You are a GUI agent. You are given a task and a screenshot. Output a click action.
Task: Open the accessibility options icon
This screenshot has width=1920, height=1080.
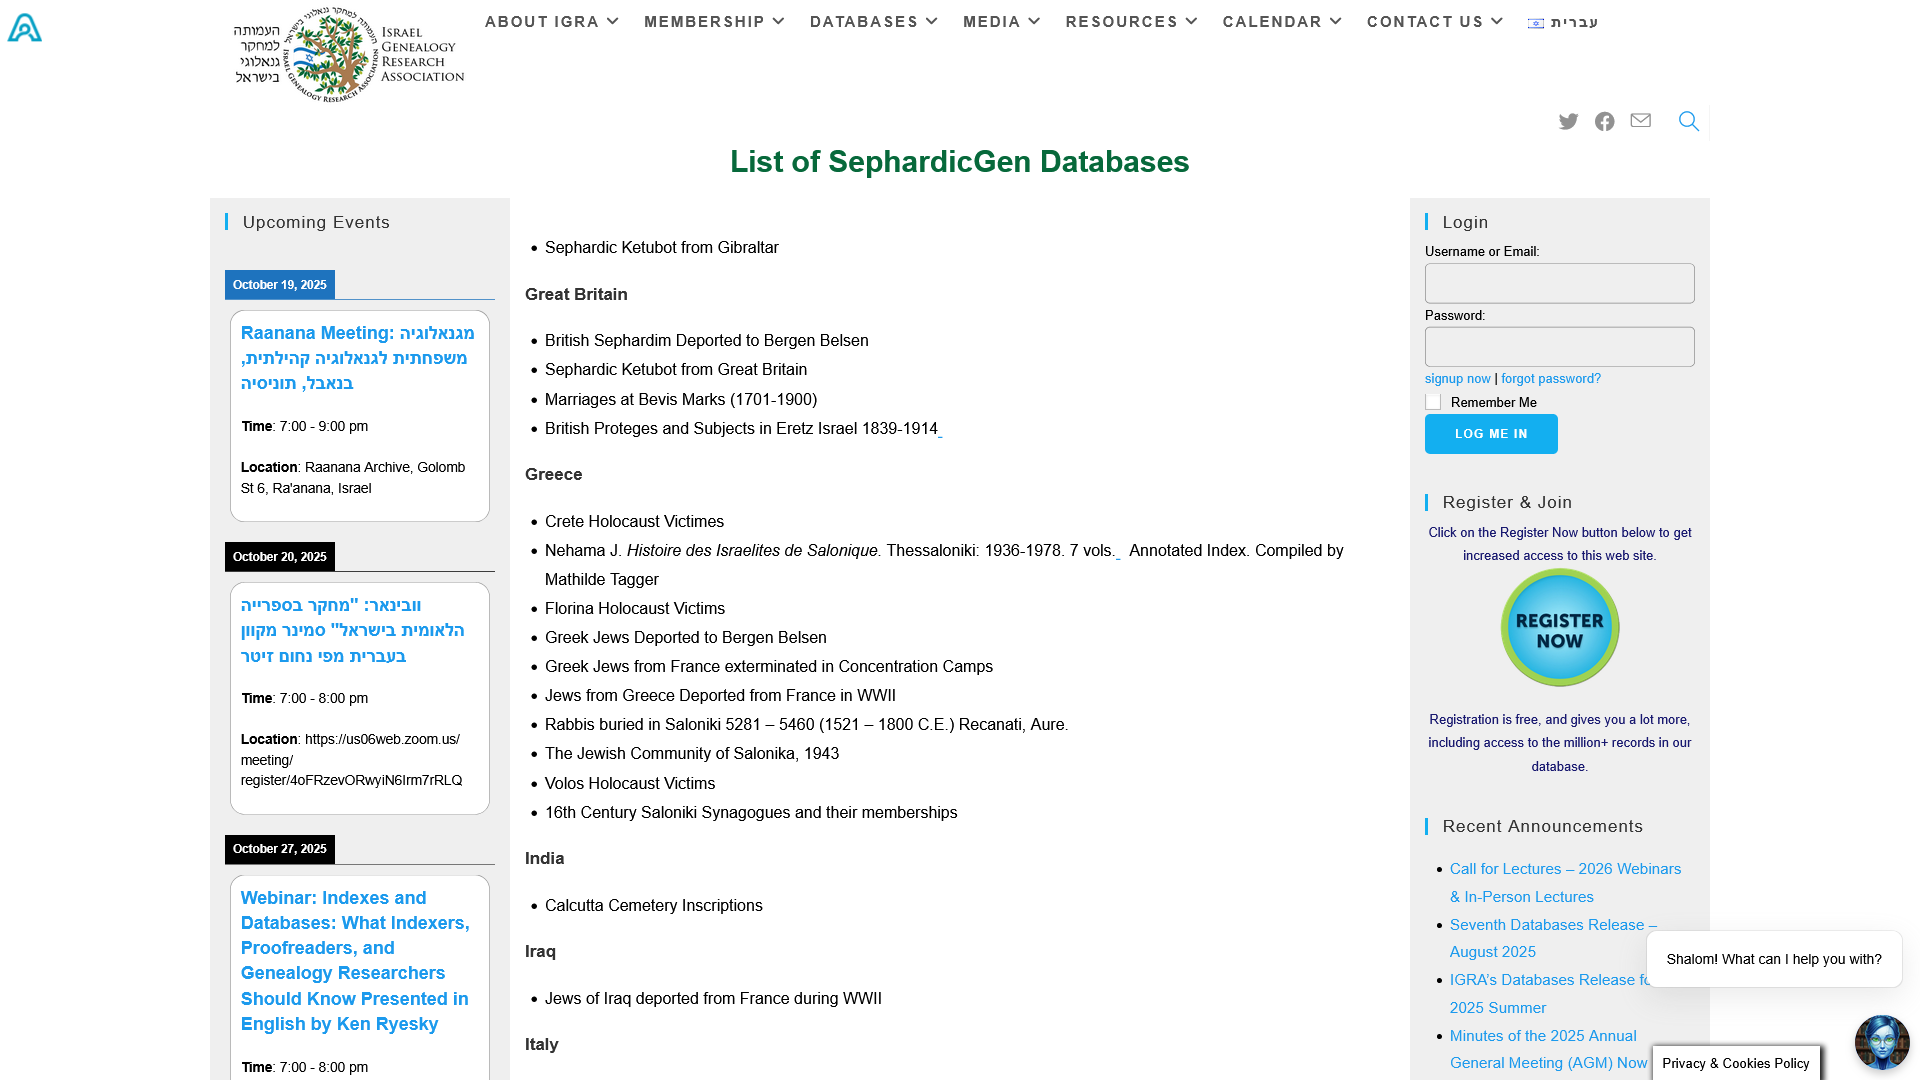click(23, 27)
